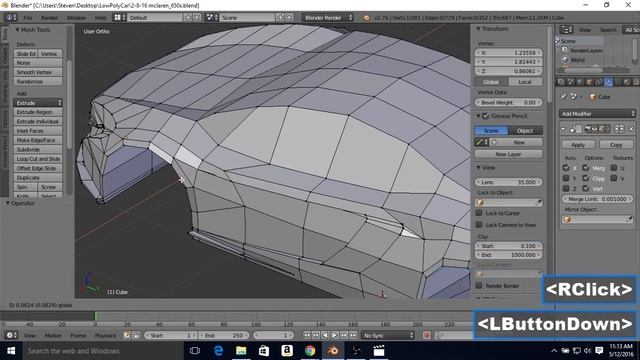Enable the texture U checkbox
640x360 pixels.
613,168
